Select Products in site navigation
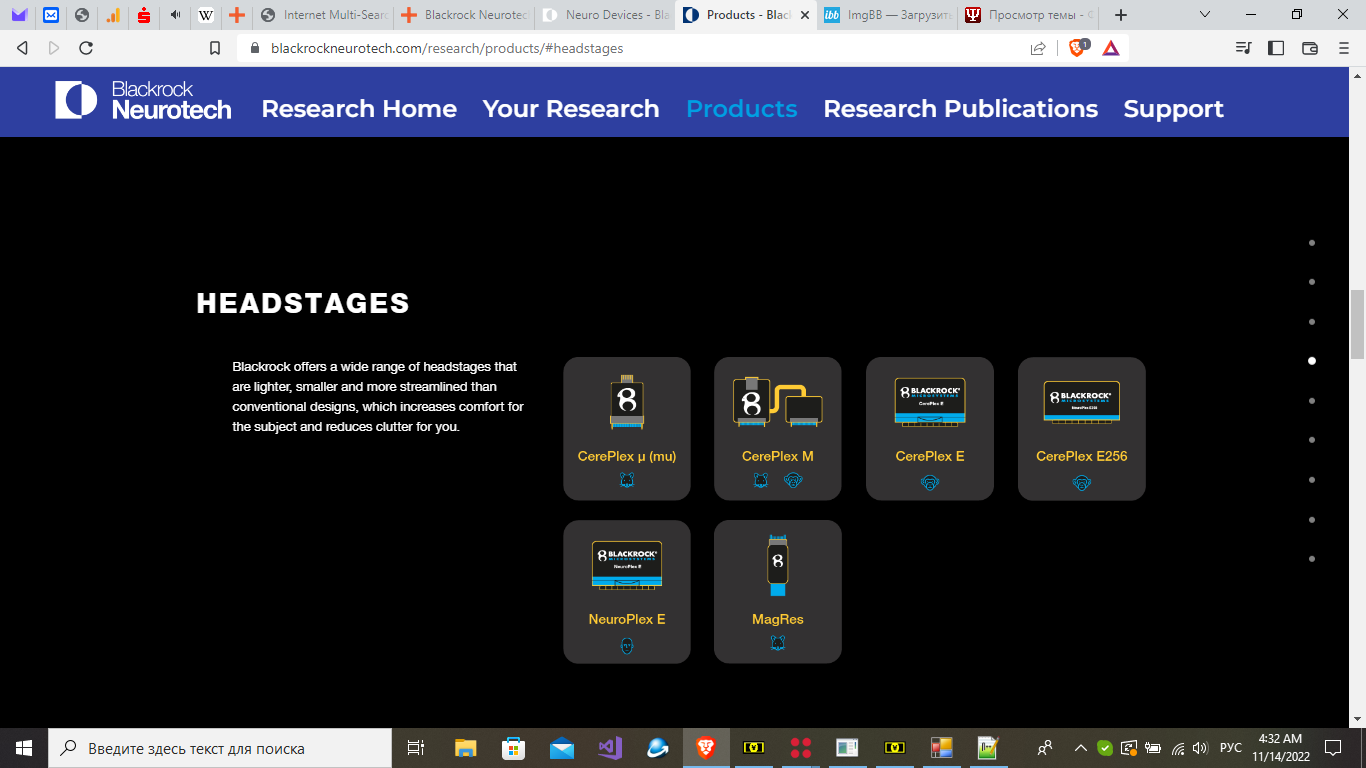This screenshot has height=768, width=1366. pos(742,109)
